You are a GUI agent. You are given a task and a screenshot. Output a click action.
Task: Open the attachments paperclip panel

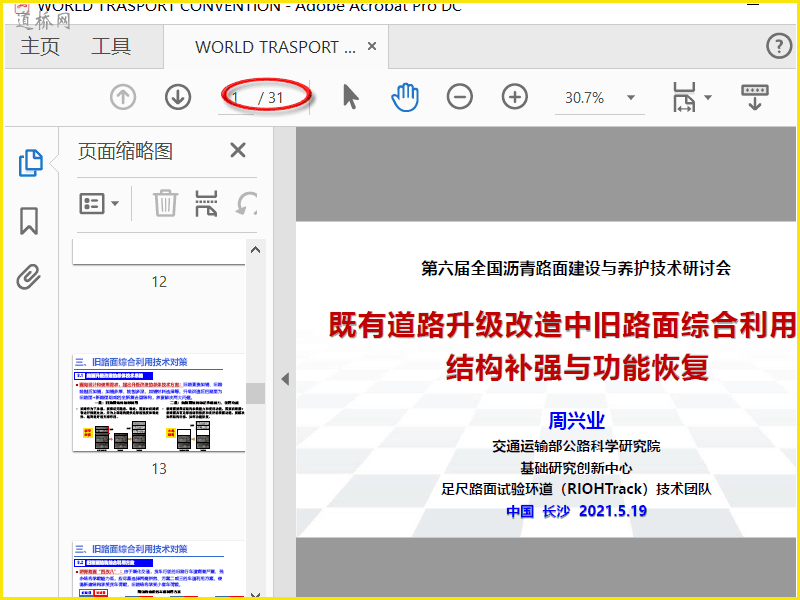point(29,277)
